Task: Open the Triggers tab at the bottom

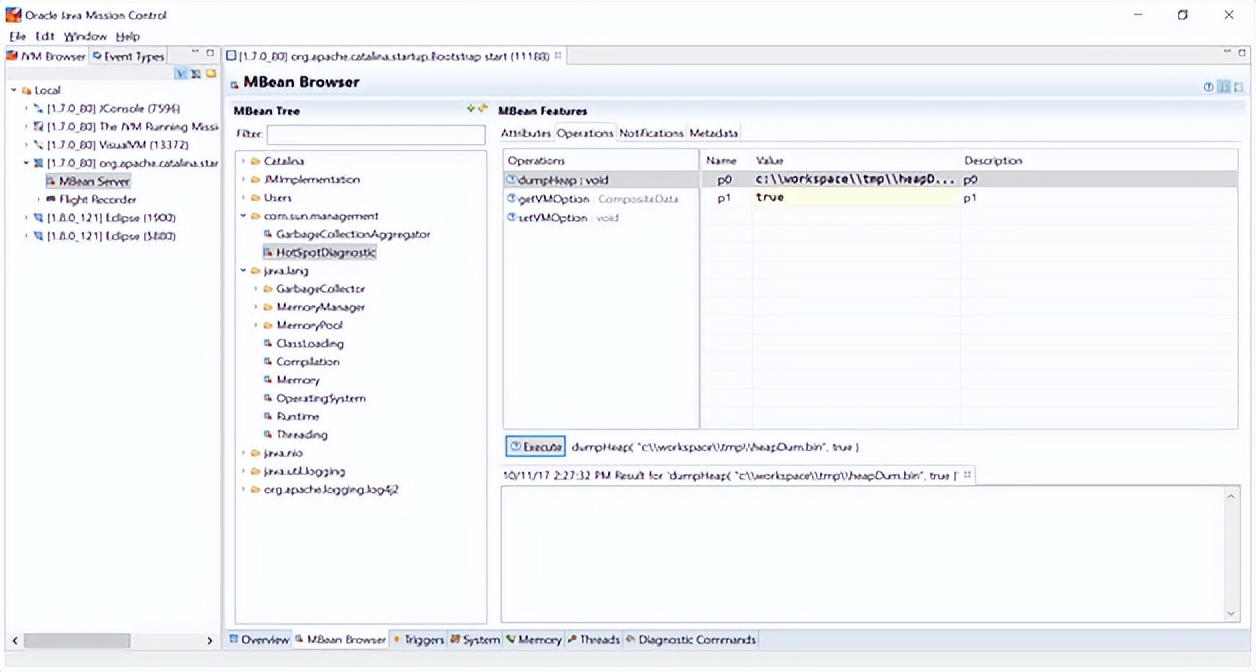Action: coord(418,639)
